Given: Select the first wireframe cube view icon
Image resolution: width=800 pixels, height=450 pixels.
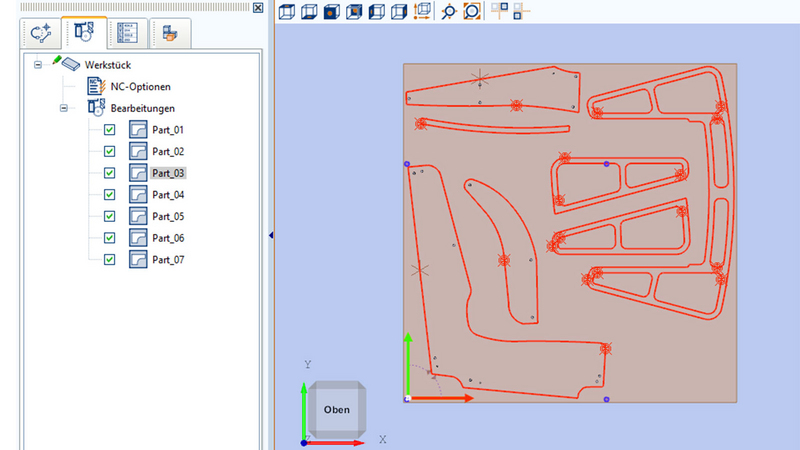Looking at the screenshot, I should [x=286, y=12].
